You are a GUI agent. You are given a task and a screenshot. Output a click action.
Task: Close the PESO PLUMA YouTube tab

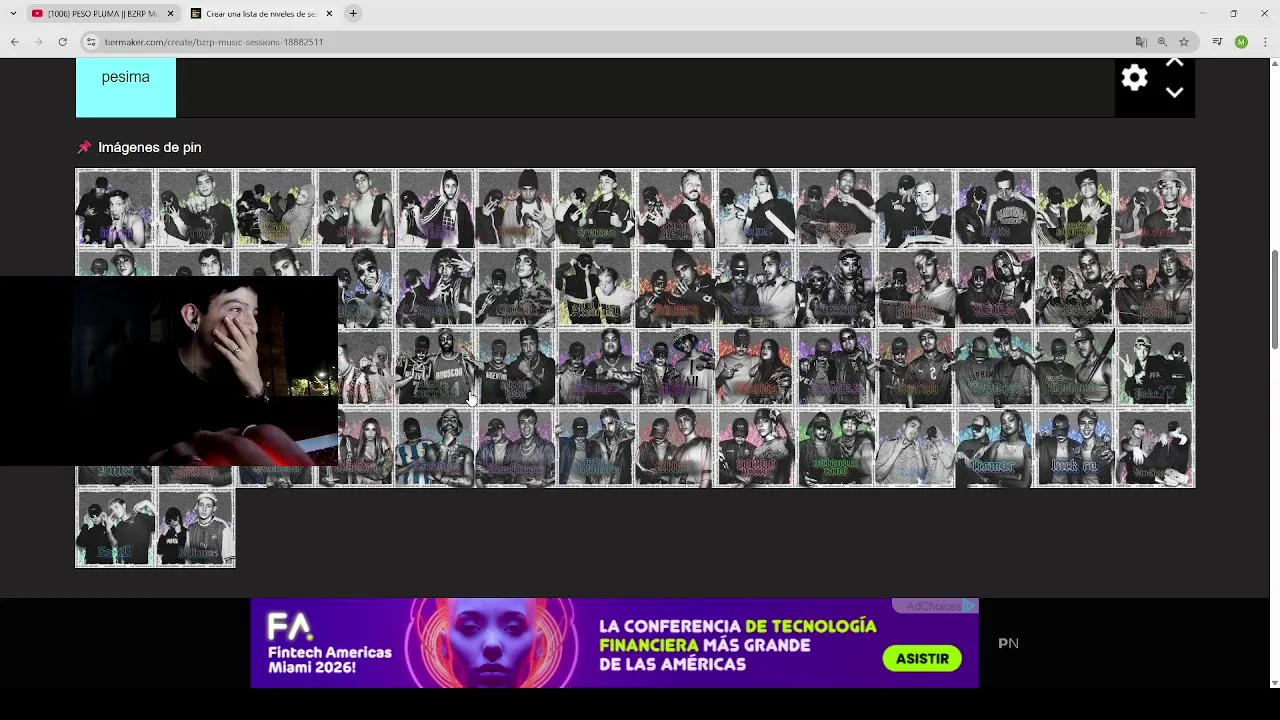point(170,13)
